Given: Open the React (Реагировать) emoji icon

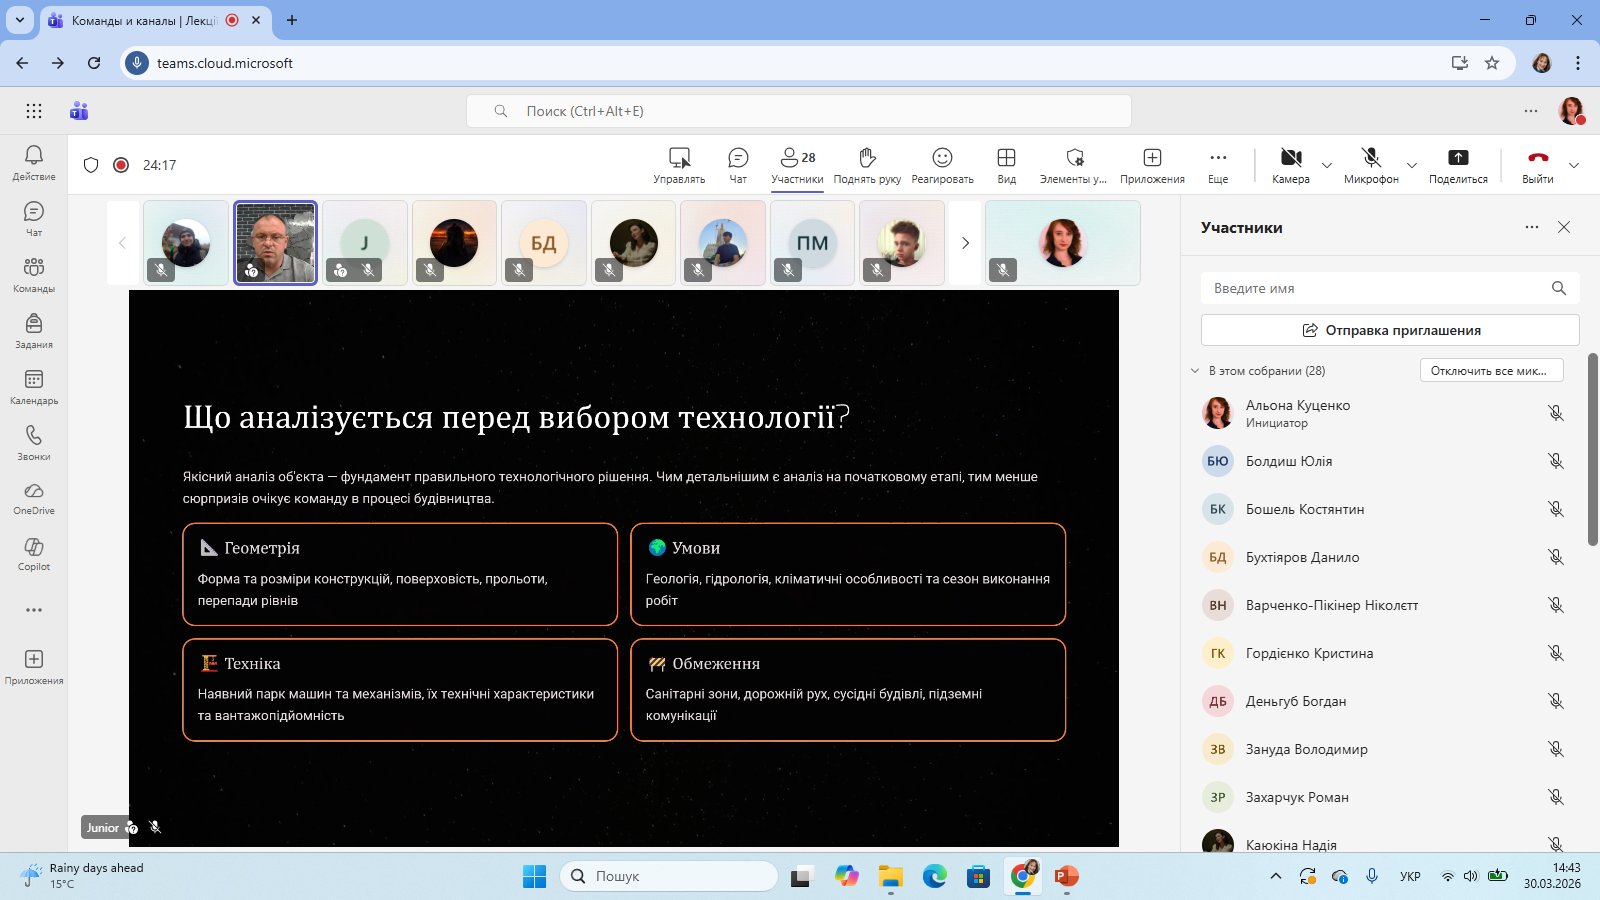Looking at the screenshot, I should (x=942, y=158).
